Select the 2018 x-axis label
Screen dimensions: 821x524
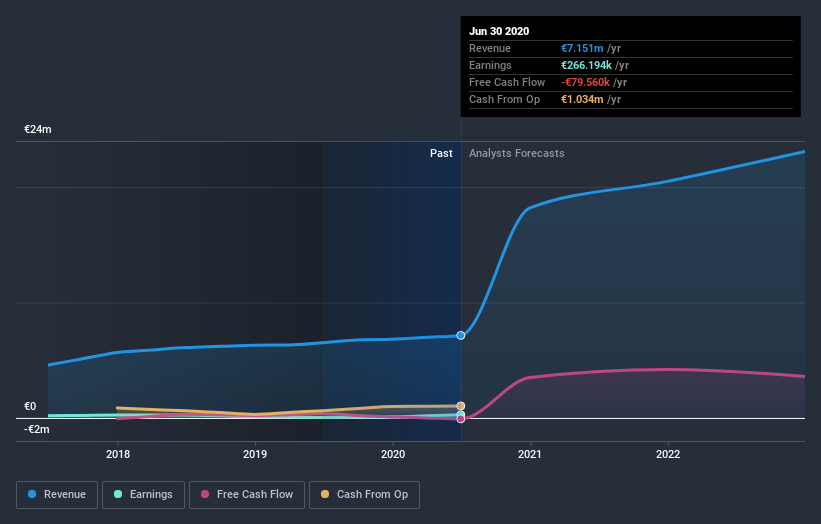click(x=118, y=454)
